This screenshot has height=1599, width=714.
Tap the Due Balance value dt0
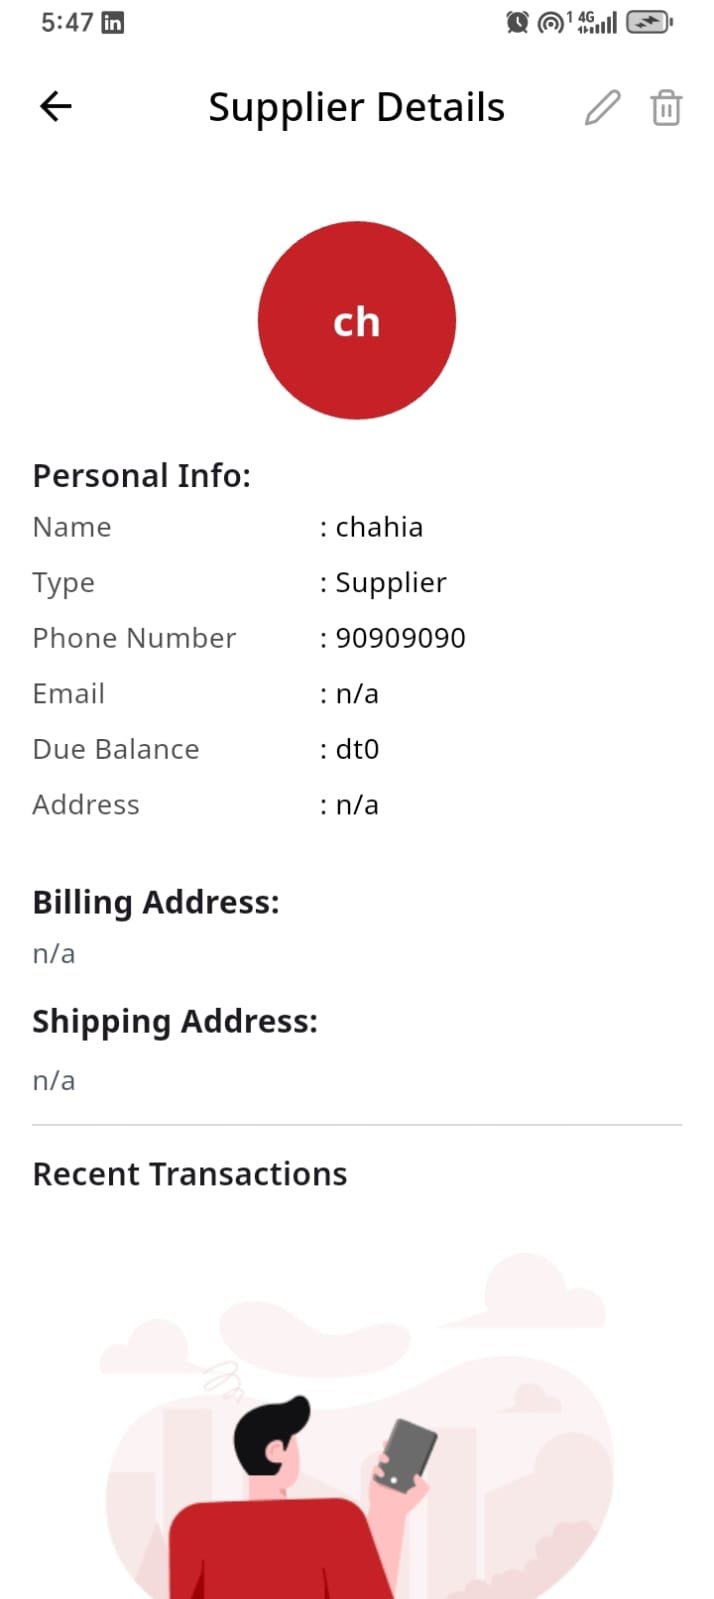357,749
